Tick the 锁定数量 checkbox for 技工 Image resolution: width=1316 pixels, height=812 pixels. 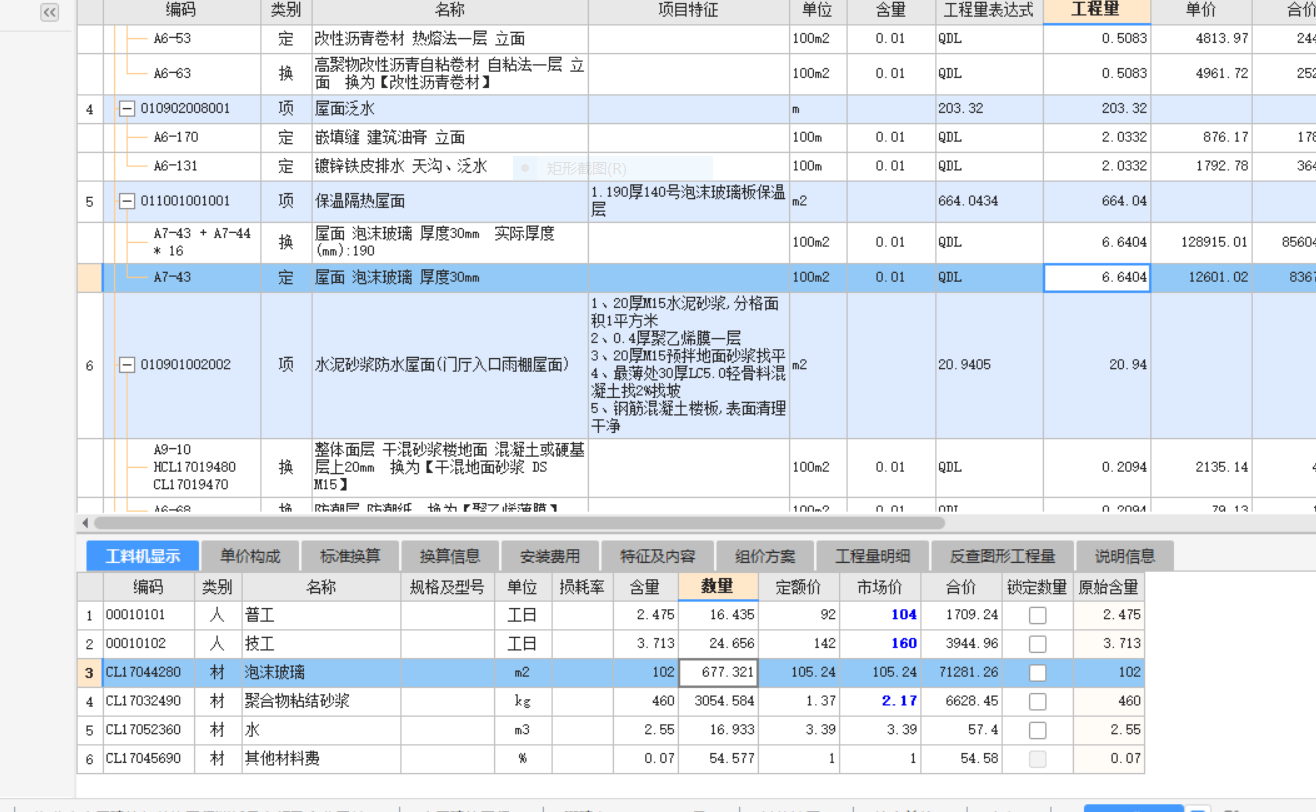click(x=1037, y=644)
